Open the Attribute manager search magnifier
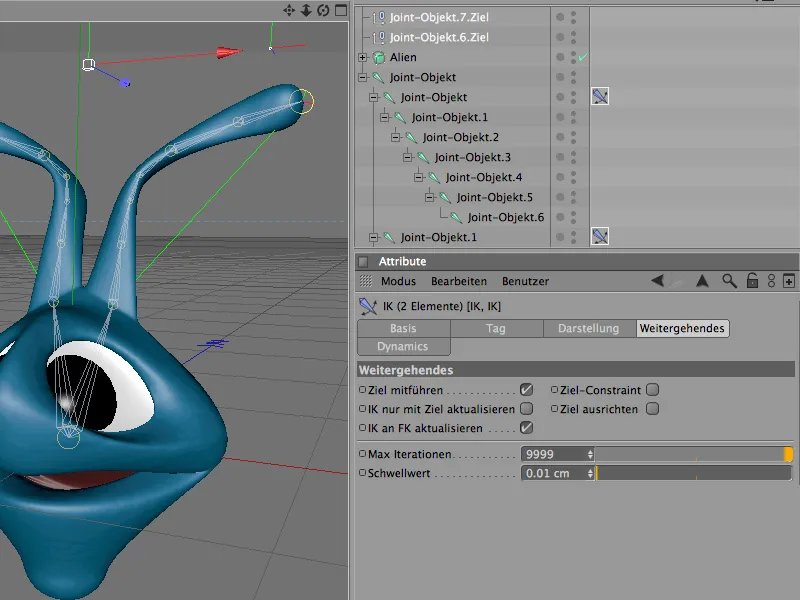 pos(729,281)
